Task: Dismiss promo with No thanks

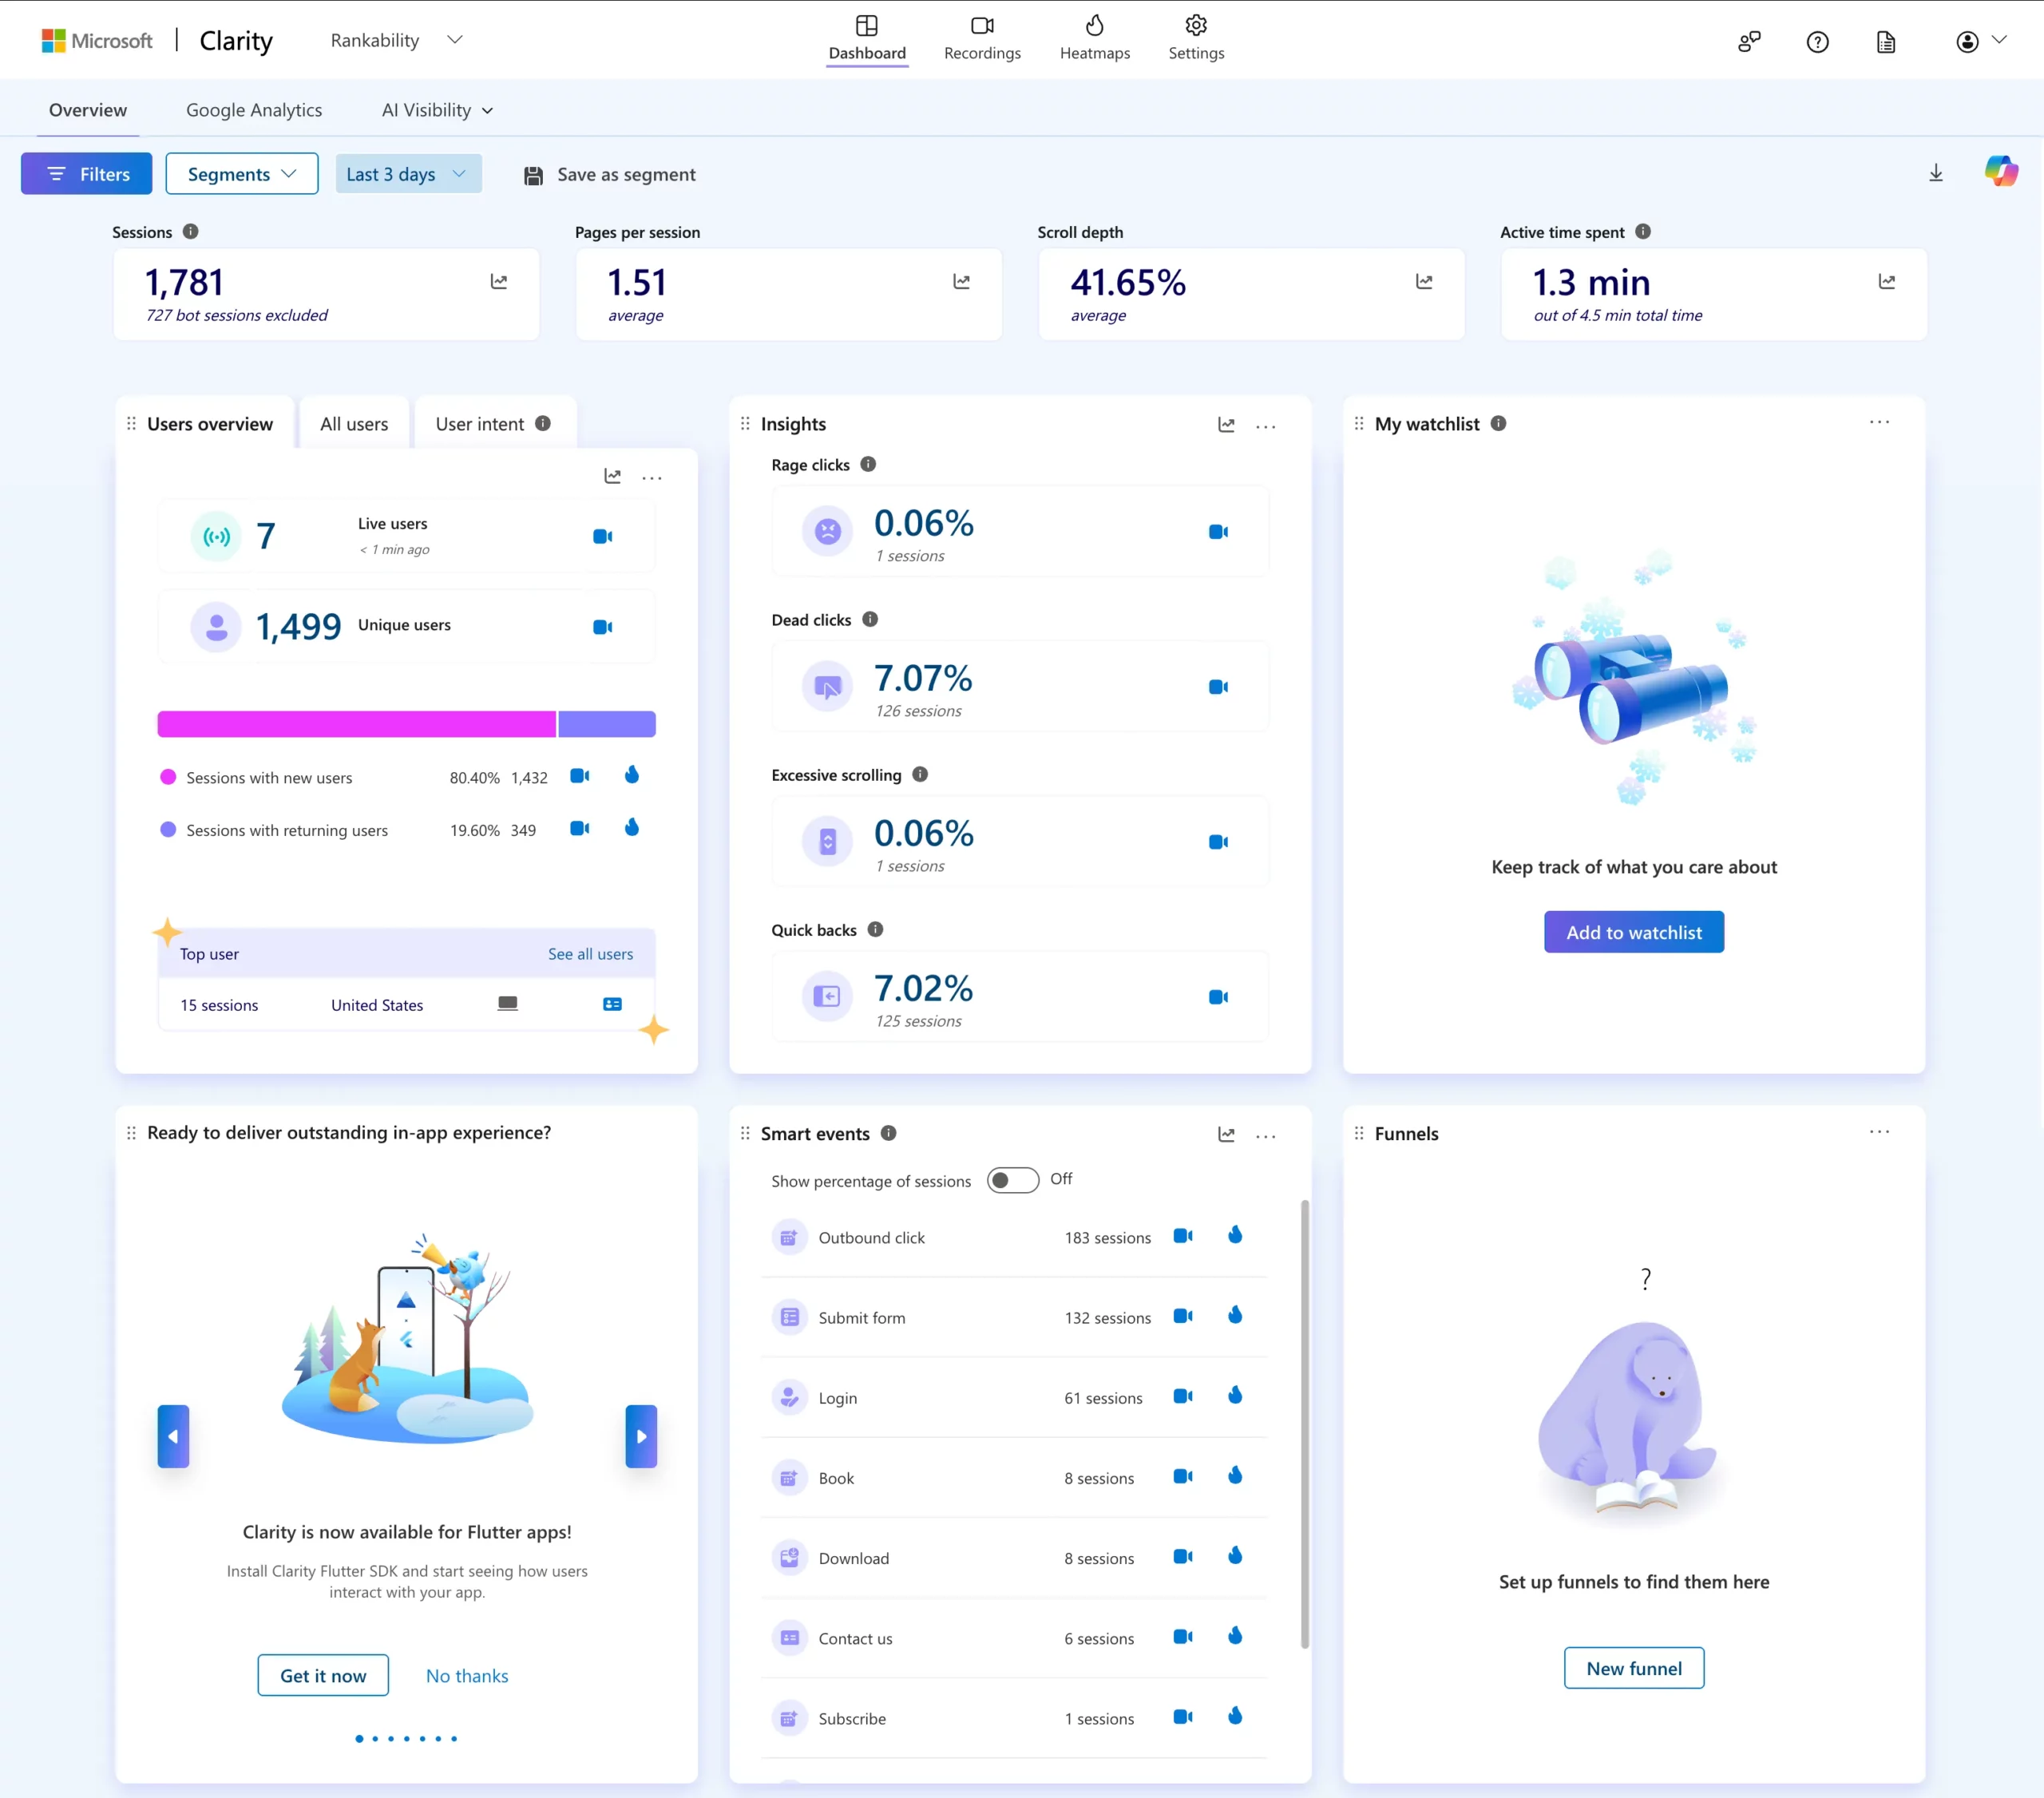Action: pos(466,1675)
